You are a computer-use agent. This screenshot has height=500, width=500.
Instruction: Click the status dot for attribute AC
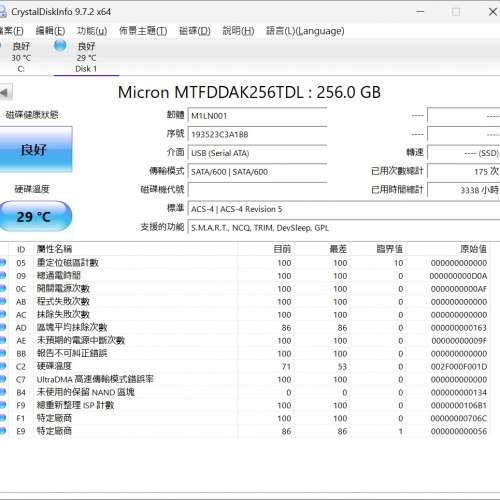pos(3,314)
